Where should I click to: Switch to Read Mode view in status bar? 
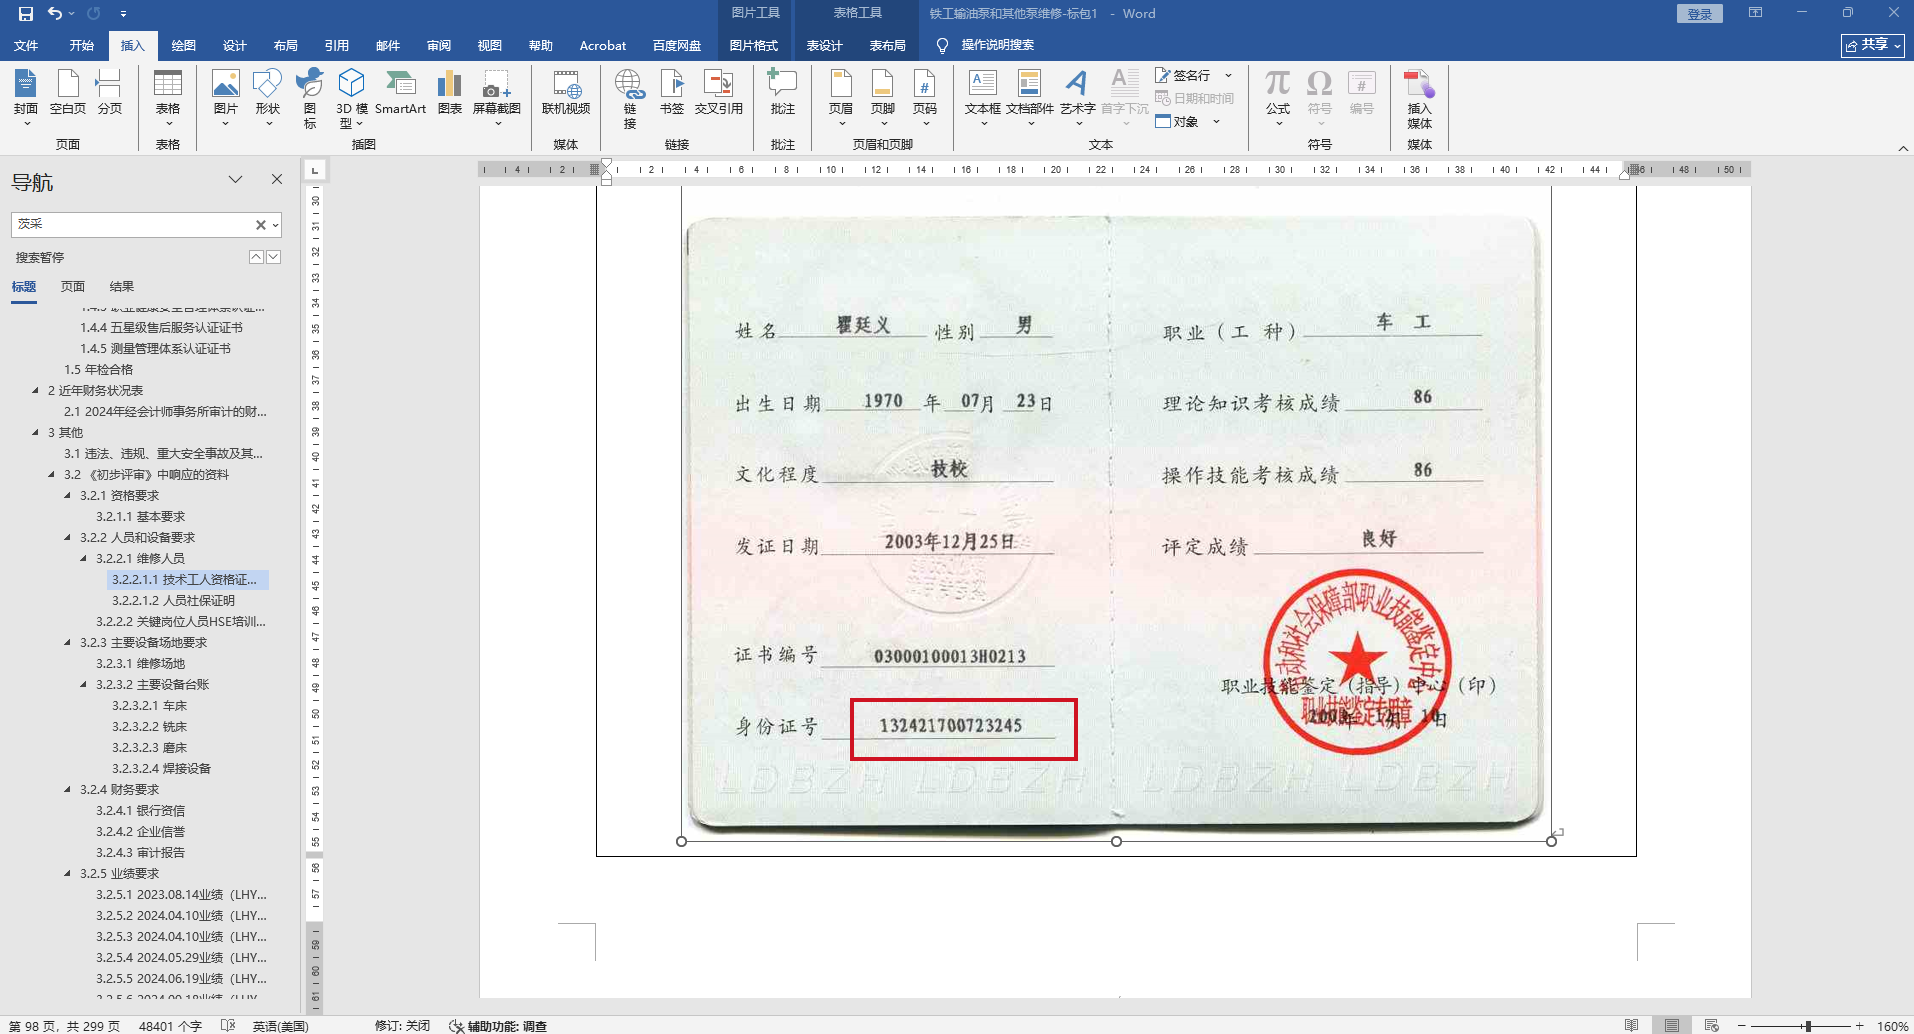[1631, 1026]
